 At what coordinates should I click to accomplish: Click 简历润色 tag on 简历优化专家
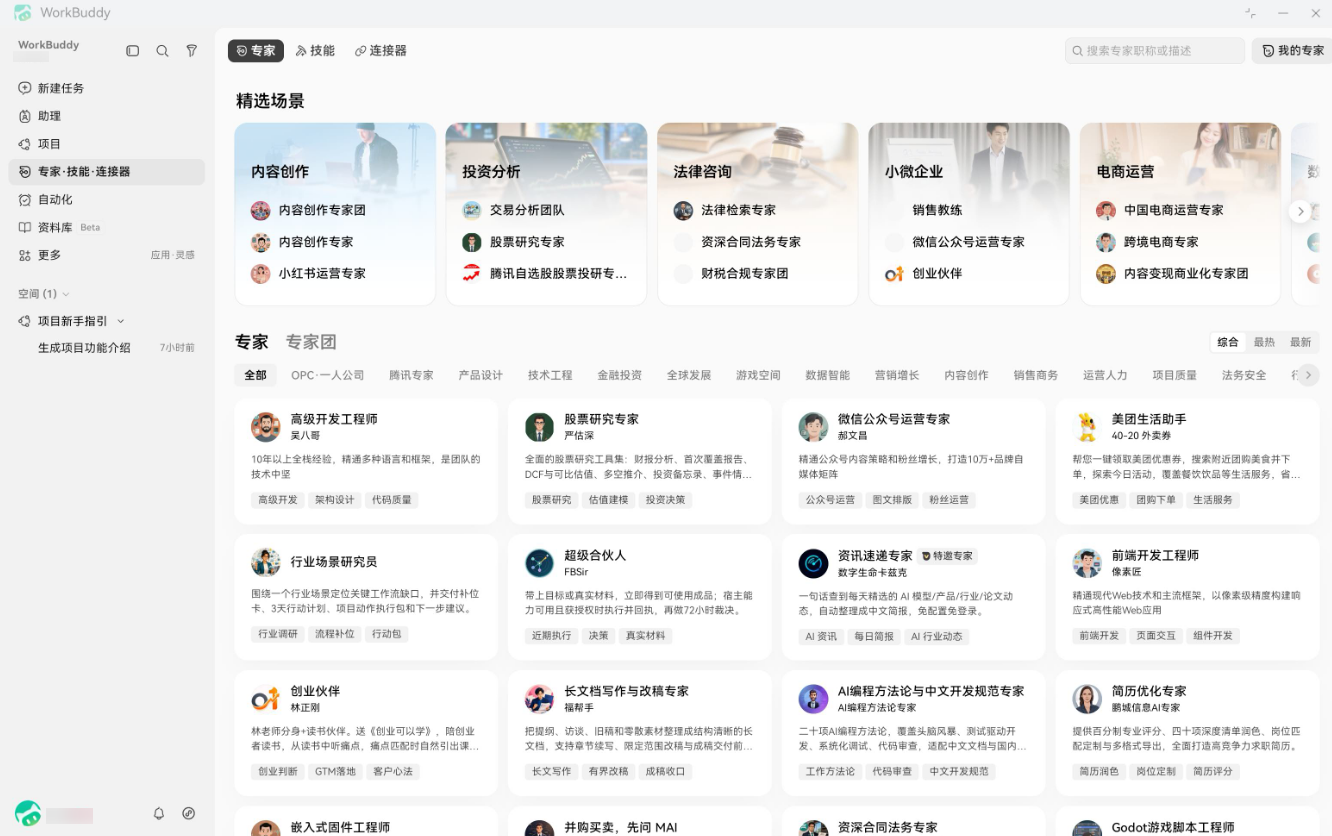click(1099, 772)
